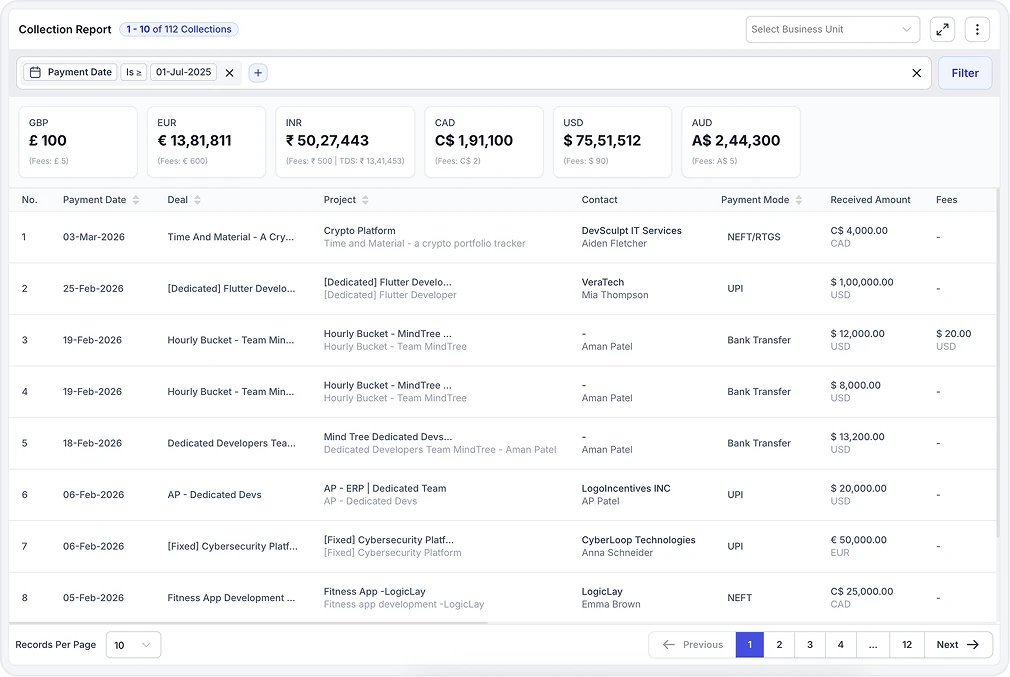The width and height of the screenshot is (1010, 677).
Task: Click the deal 'Fitness App Development ...'
Action: pos(231,598)
